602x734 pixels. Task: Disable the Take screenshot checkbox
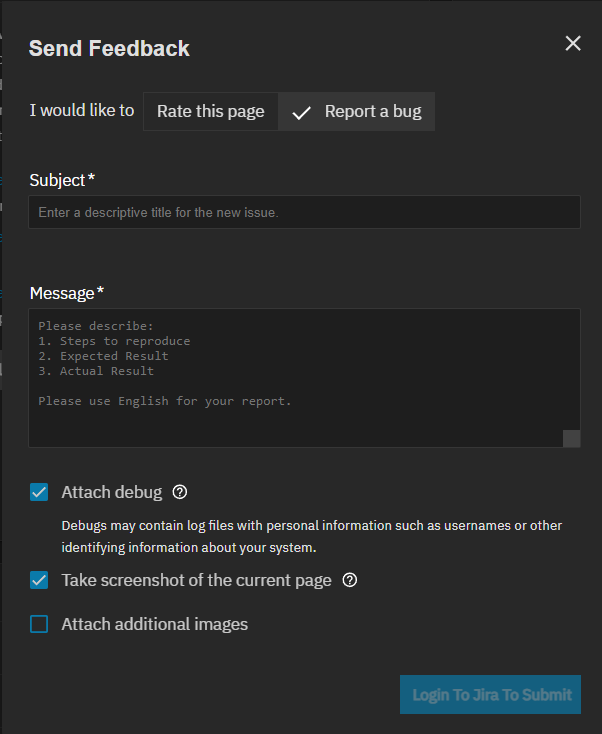[x=39, y=580]
